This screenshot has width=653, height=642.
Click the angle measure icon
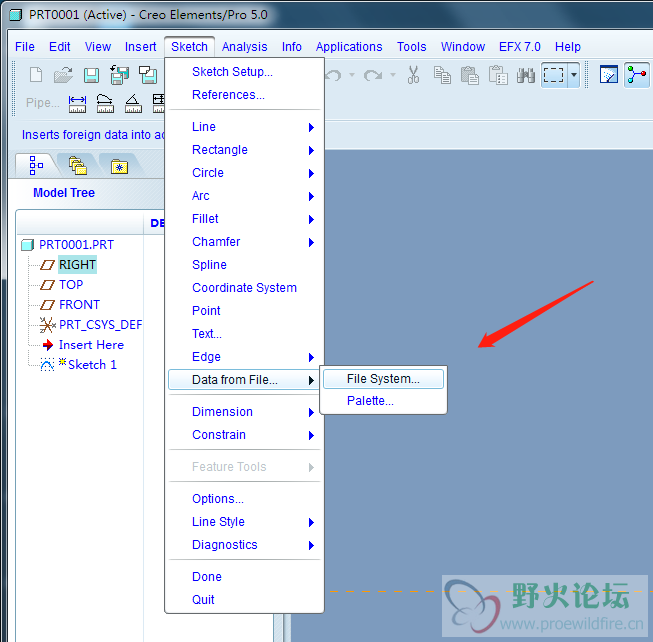click(x=133, y=104)
